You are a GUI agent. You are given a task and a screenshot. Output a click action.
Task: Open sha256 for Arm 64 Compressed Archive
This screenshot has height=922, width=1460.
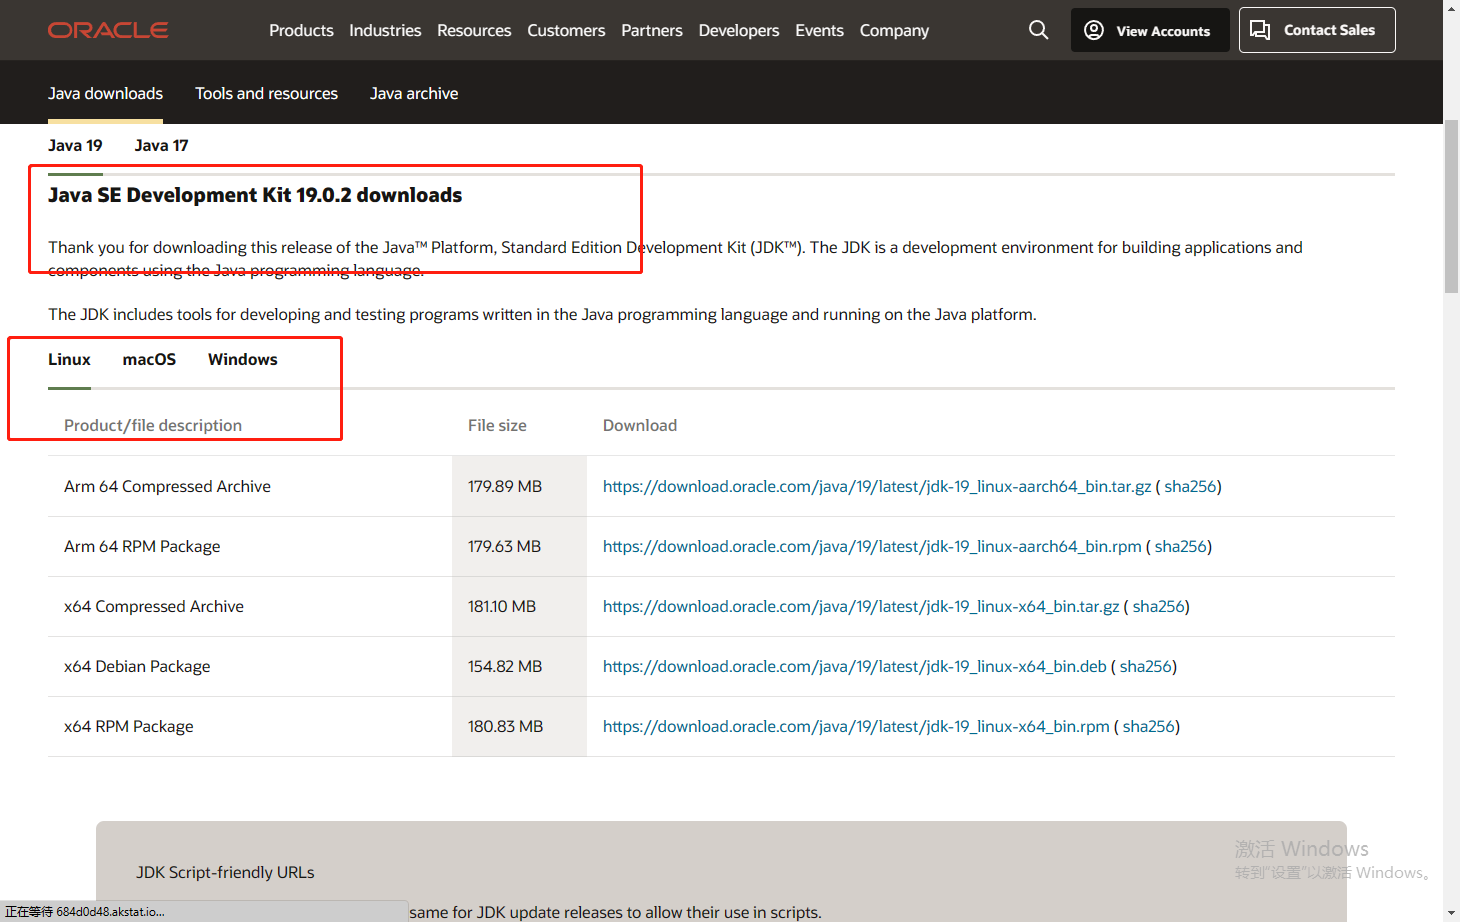[1190, 486]
